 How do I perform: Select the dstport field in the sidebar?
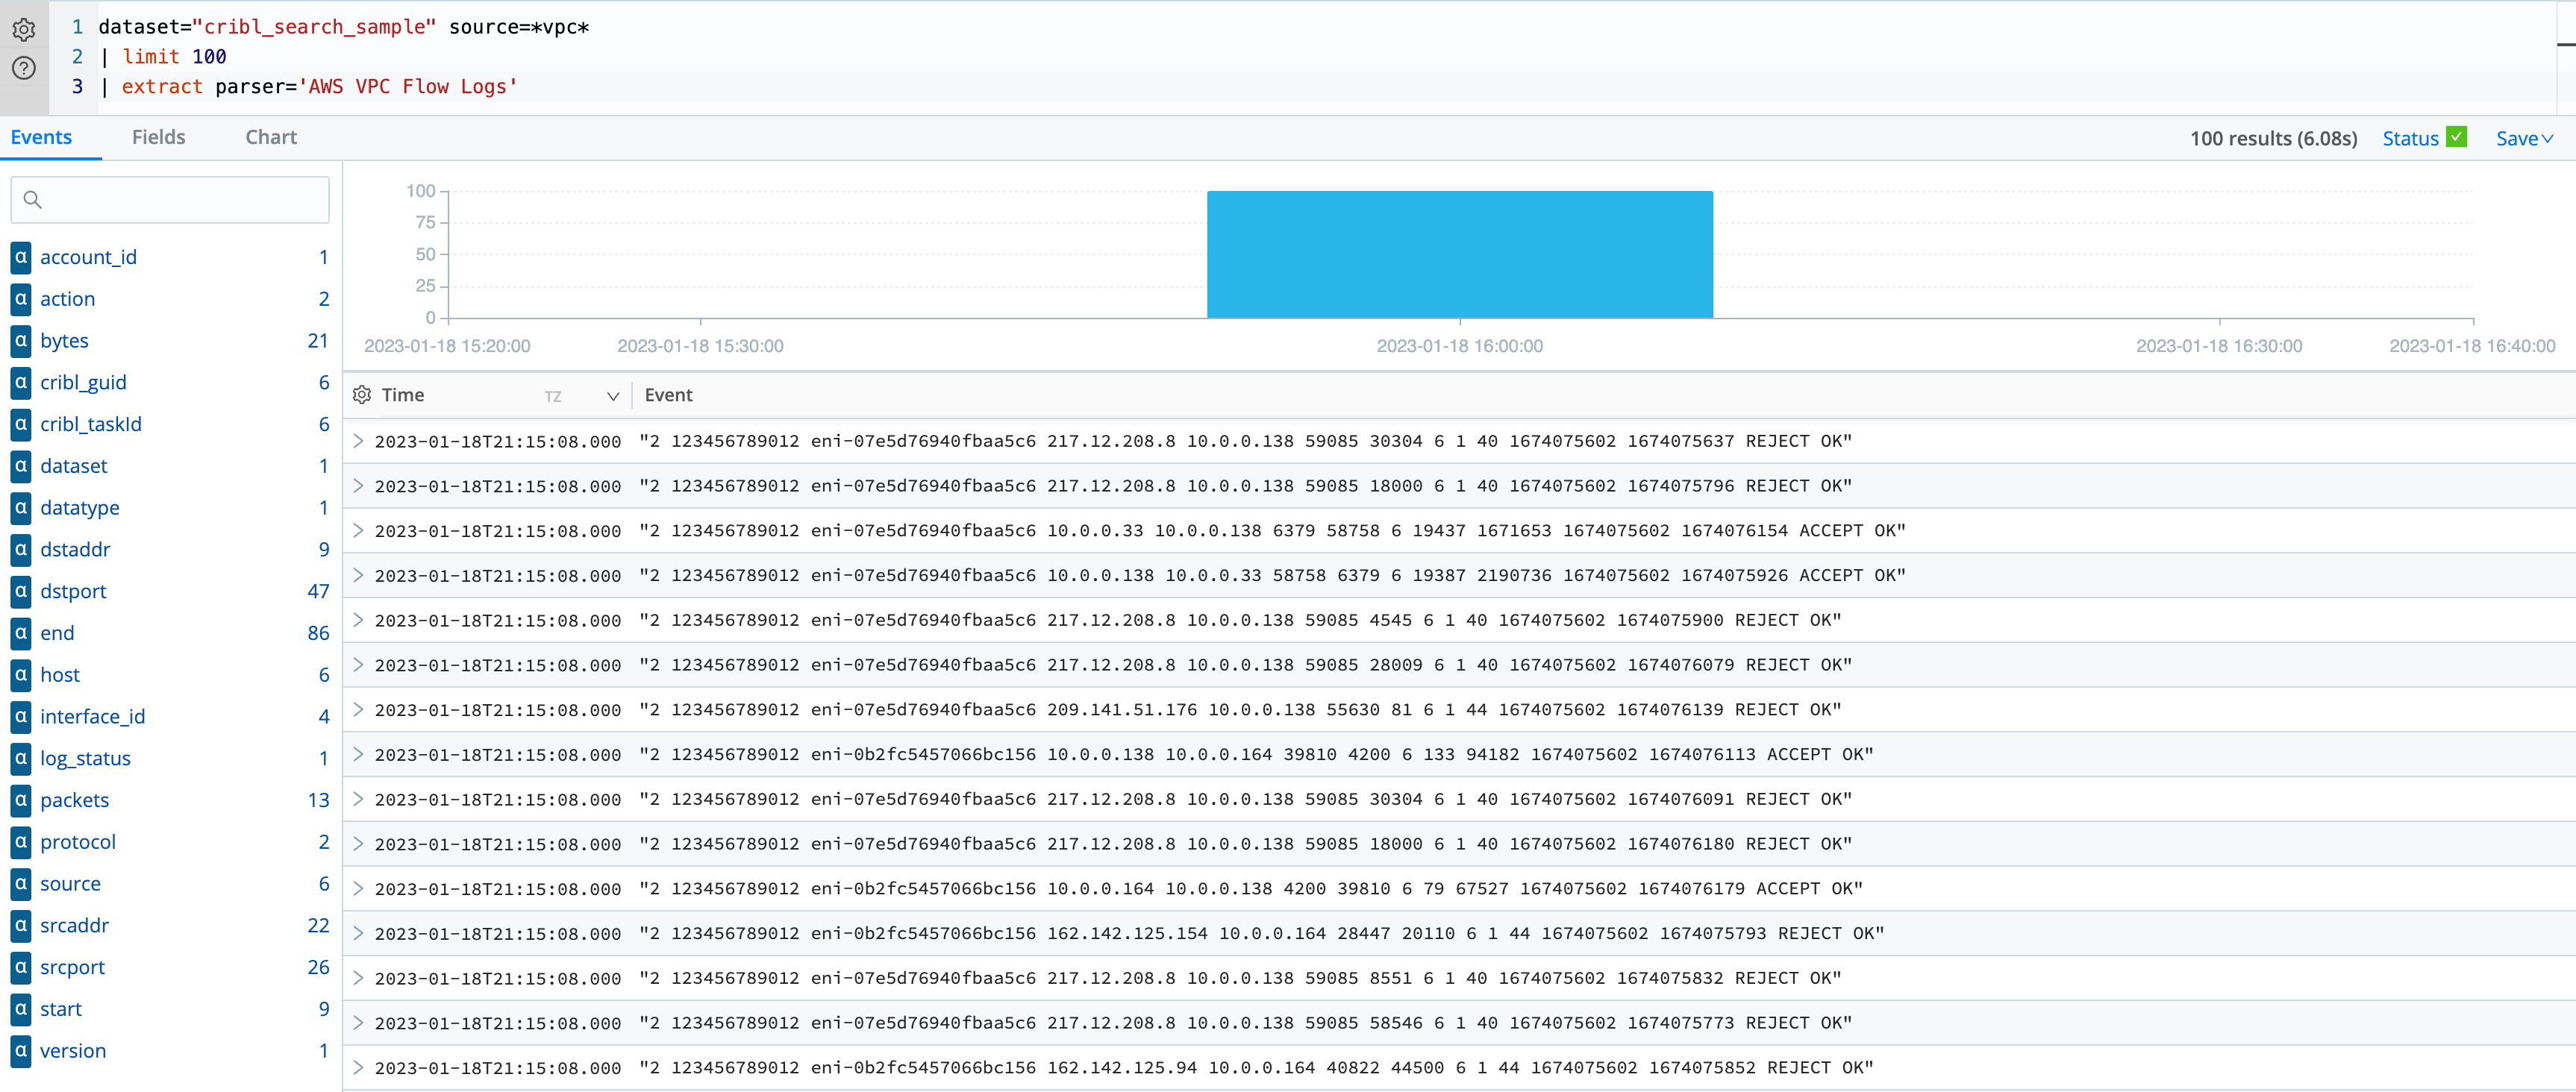[73, 591]
